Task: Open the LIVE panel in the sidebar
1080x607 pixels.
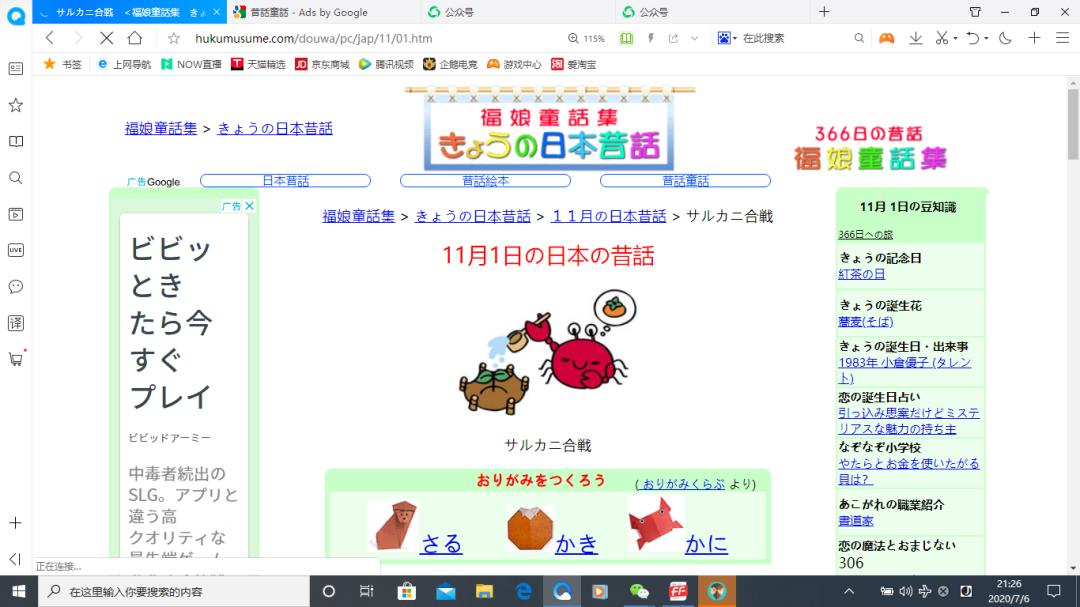Action: click(15, 249)
